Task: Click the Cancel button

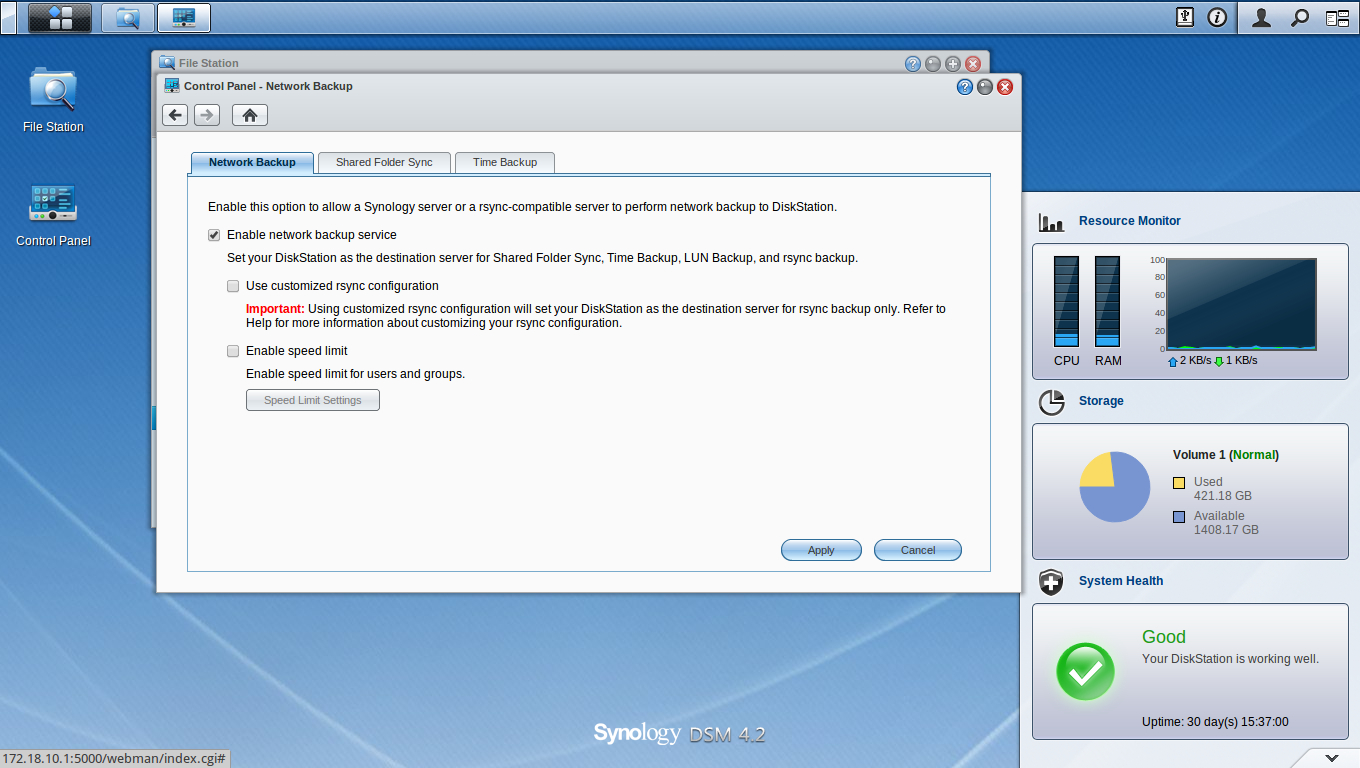Action: tap(918, 550)
